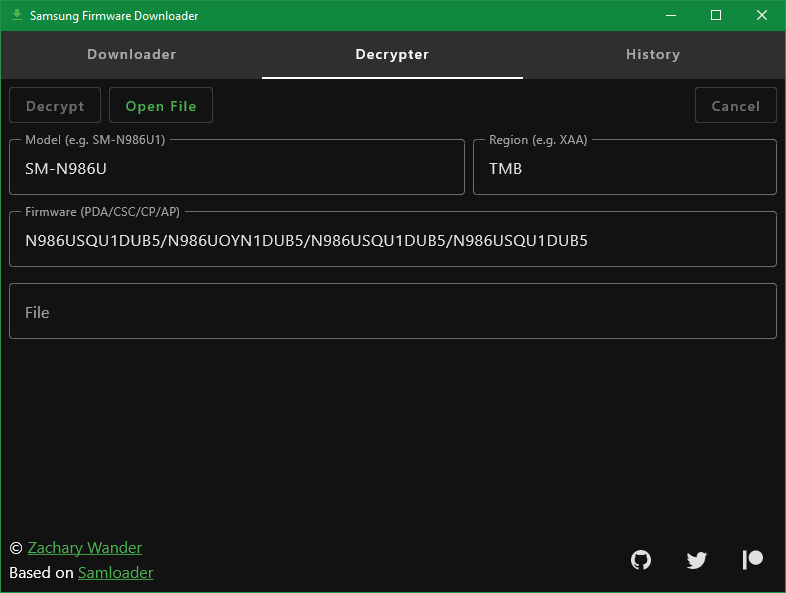Viewport: 786px width, 593px height.
Task: Click the Samsung Firmware Downloader window title
Action: (114, 16)
